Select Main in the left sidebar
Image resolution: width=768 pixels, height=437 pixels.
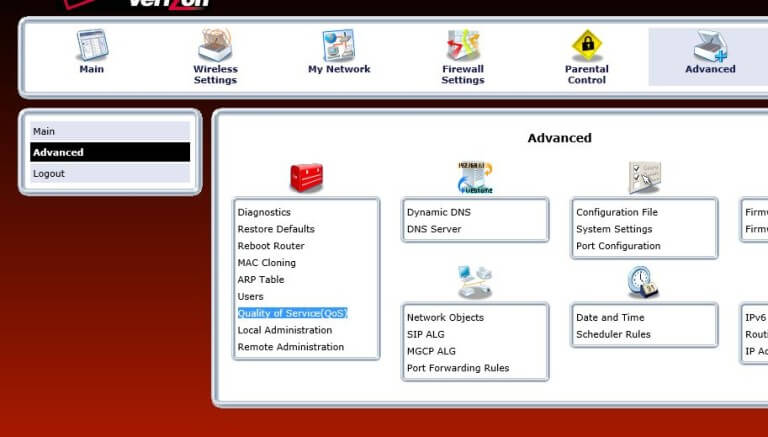point(110,131)
